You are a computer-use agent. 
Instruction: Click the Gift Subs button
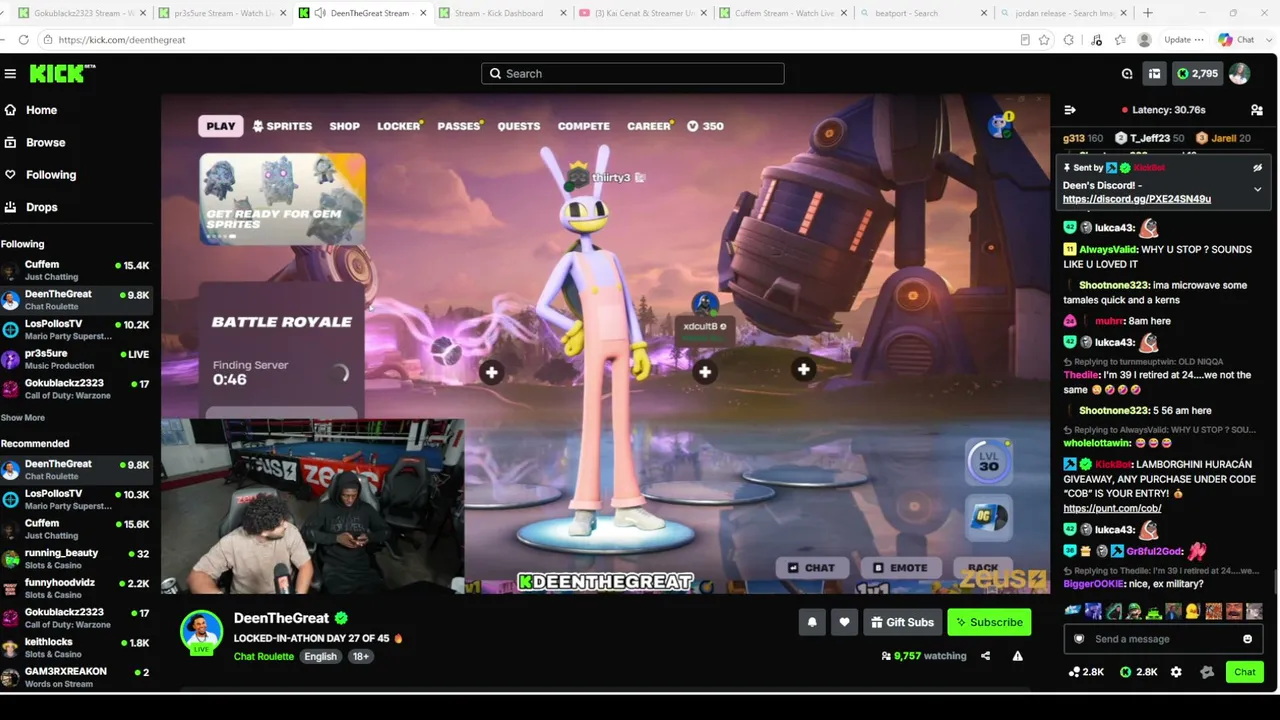pos(902,622)
